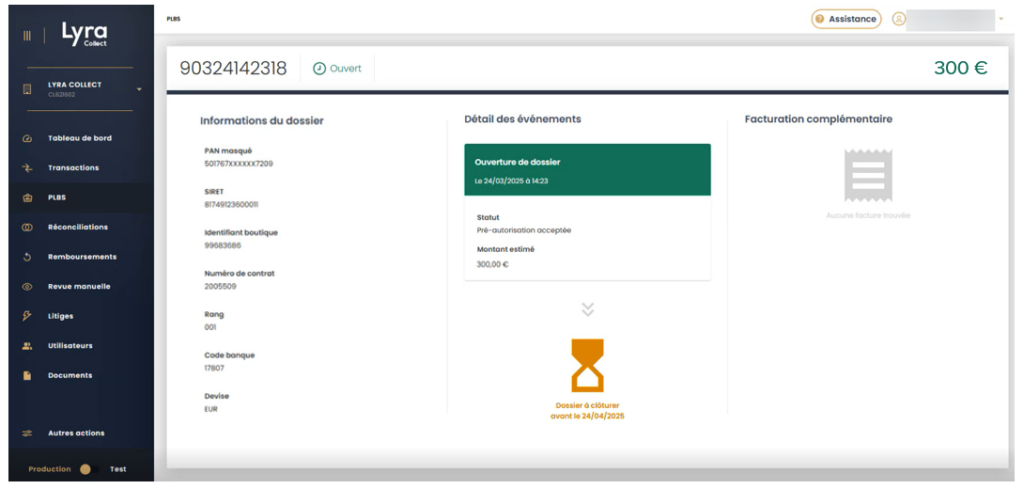Click the Code banque value 17807
Screen dimensions: 1024x489
click(x=214, y=368)
